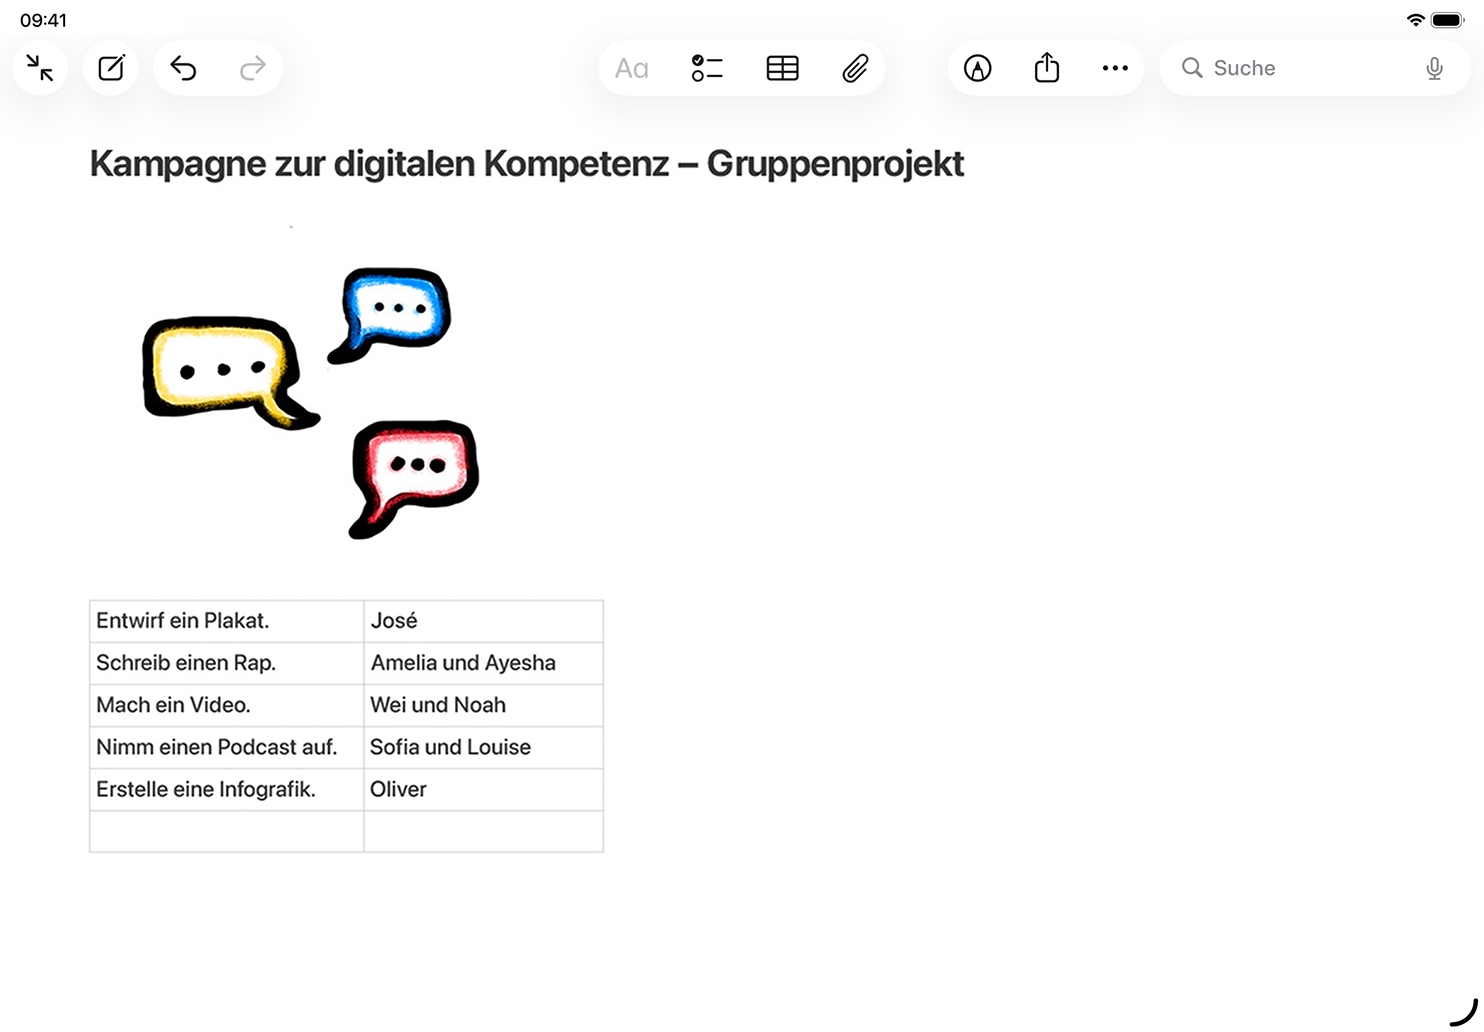The width and height of the screenshot is (1484, 1032).
Task: Create a new note with compose icon
Action: (111, 68)
